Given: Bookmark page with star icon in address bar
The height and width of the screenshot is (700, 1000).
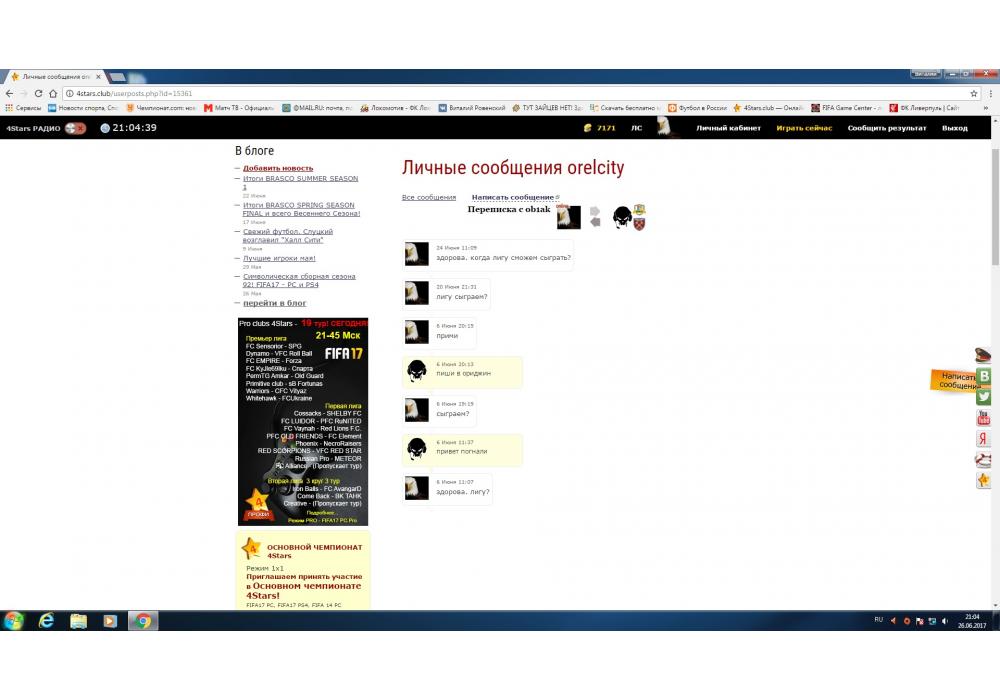Looking at the screenshot, I should pos(974,93).
